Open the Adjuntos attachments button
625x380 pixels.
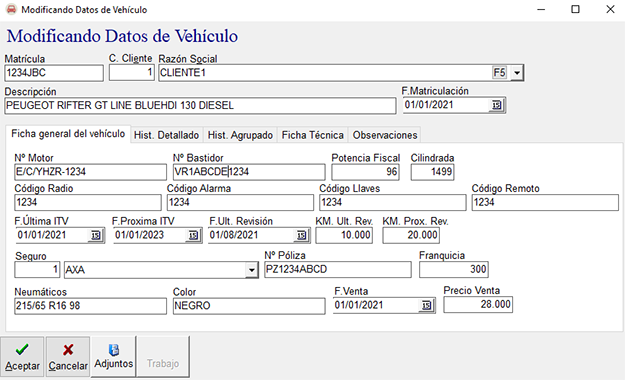point(114,356)
